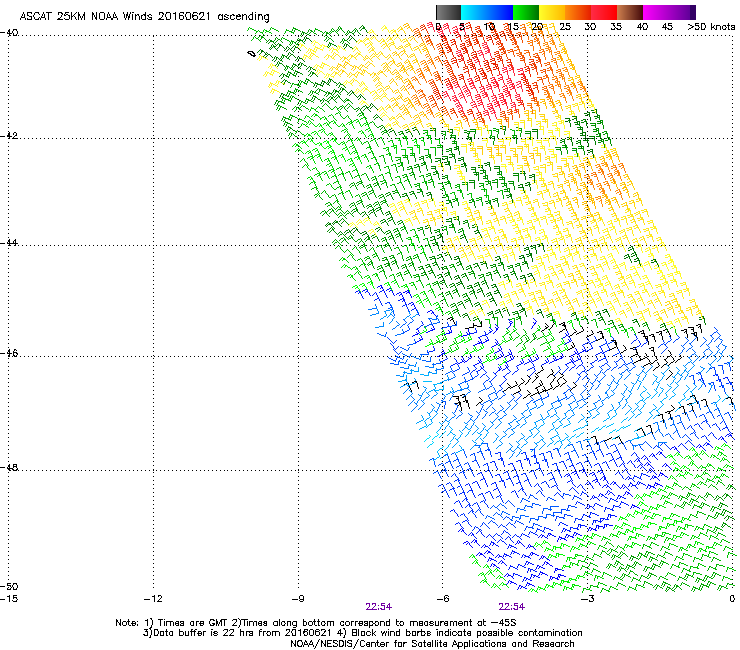Click the '>50 knots' legend label
This screenshot has height=650, width=740.
[711, 27]
